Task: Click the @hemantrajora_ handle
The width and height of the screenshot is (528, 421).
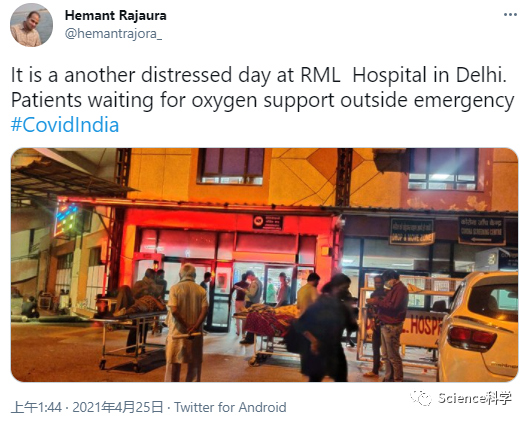Action: pyautogui.click(x=113, y=34)
